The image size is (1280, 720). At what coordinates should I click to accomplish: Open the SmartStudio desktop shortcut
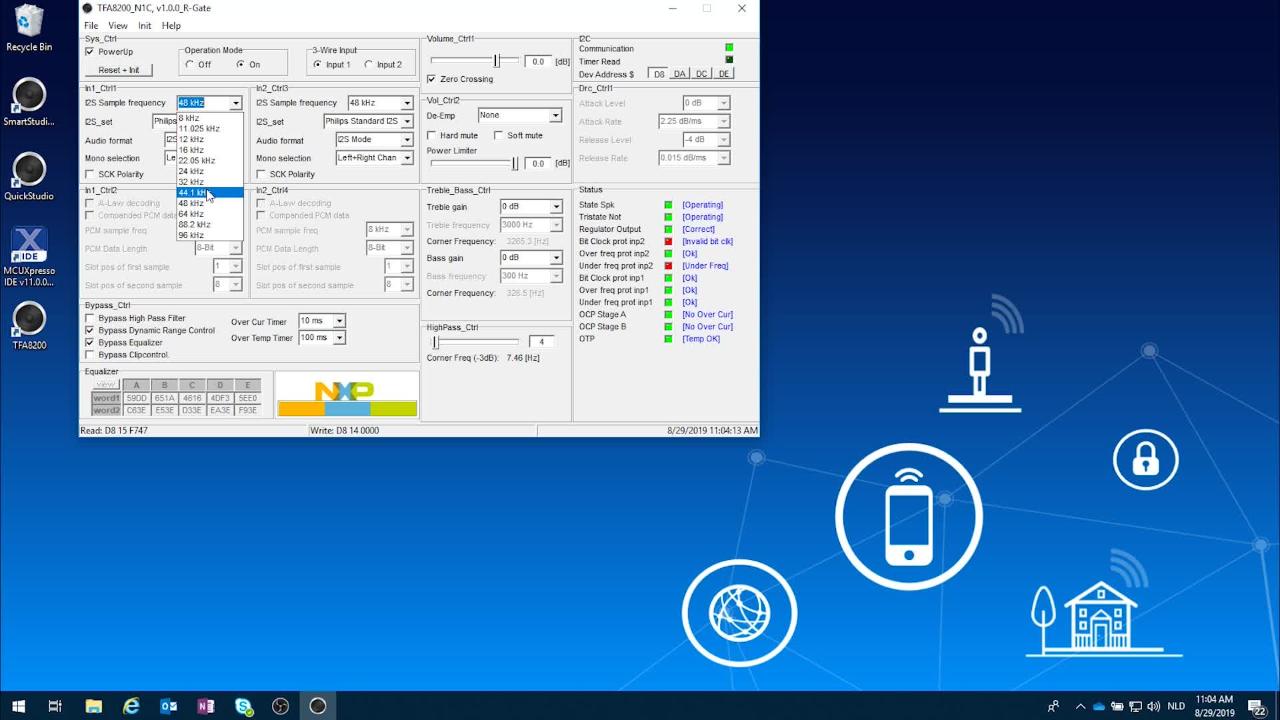click(29, 97)
